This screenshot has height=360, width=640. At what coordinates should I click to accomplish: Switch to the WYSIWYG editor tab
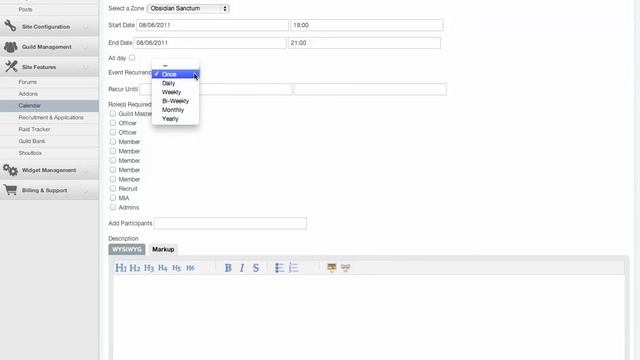tap(127, 249)
